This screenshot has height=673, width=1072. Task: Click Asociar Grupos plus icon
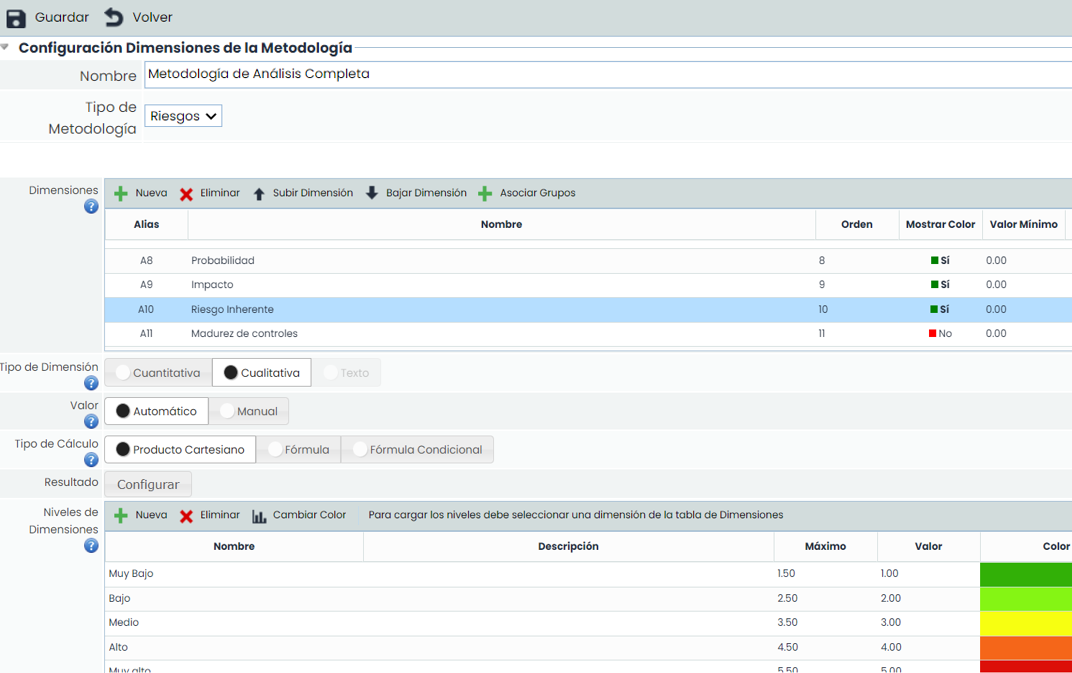485,194
